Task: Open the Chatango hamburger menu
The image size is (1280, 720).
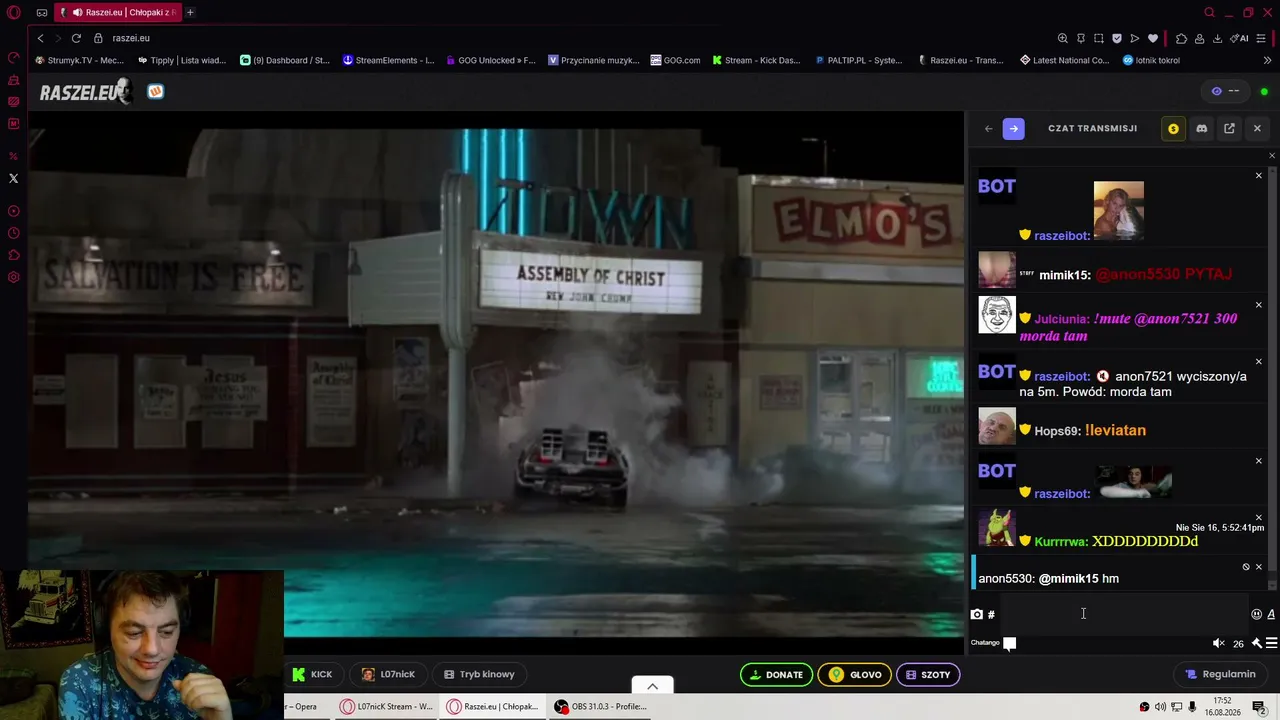Action: tap(1271, 643)
